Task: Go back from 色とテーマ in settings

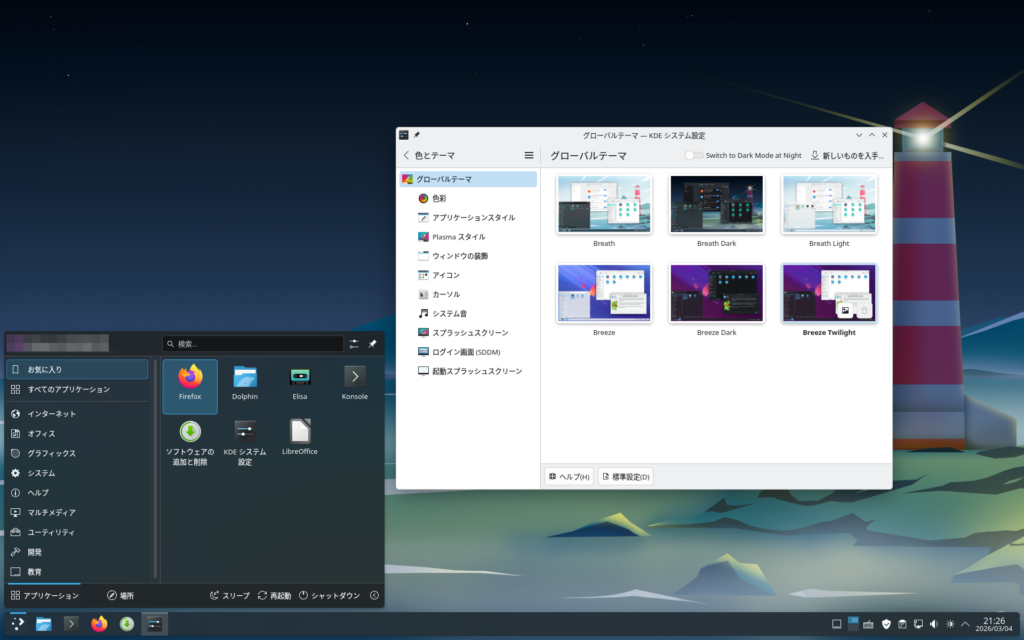Action: [406, 156]
